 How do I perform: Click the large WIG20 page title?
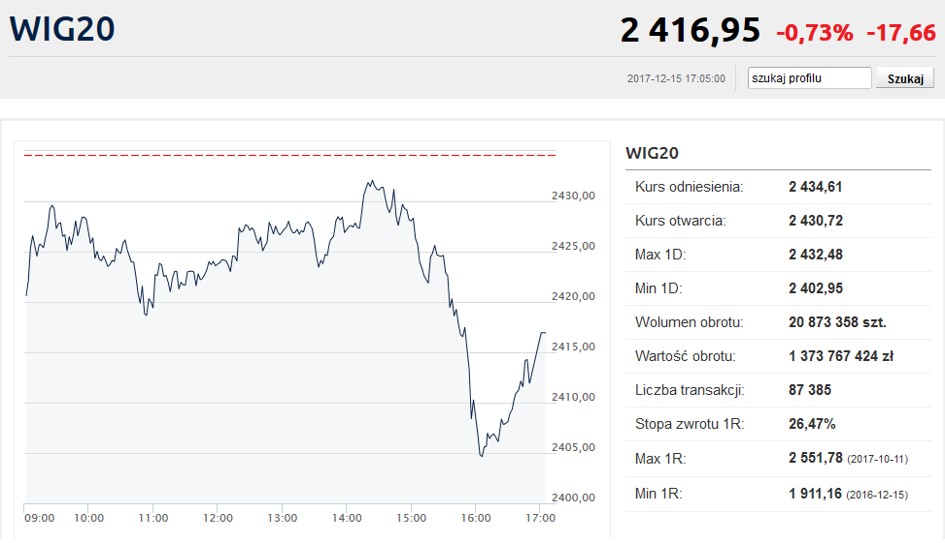pyautogui.click(x=63, y=29)
